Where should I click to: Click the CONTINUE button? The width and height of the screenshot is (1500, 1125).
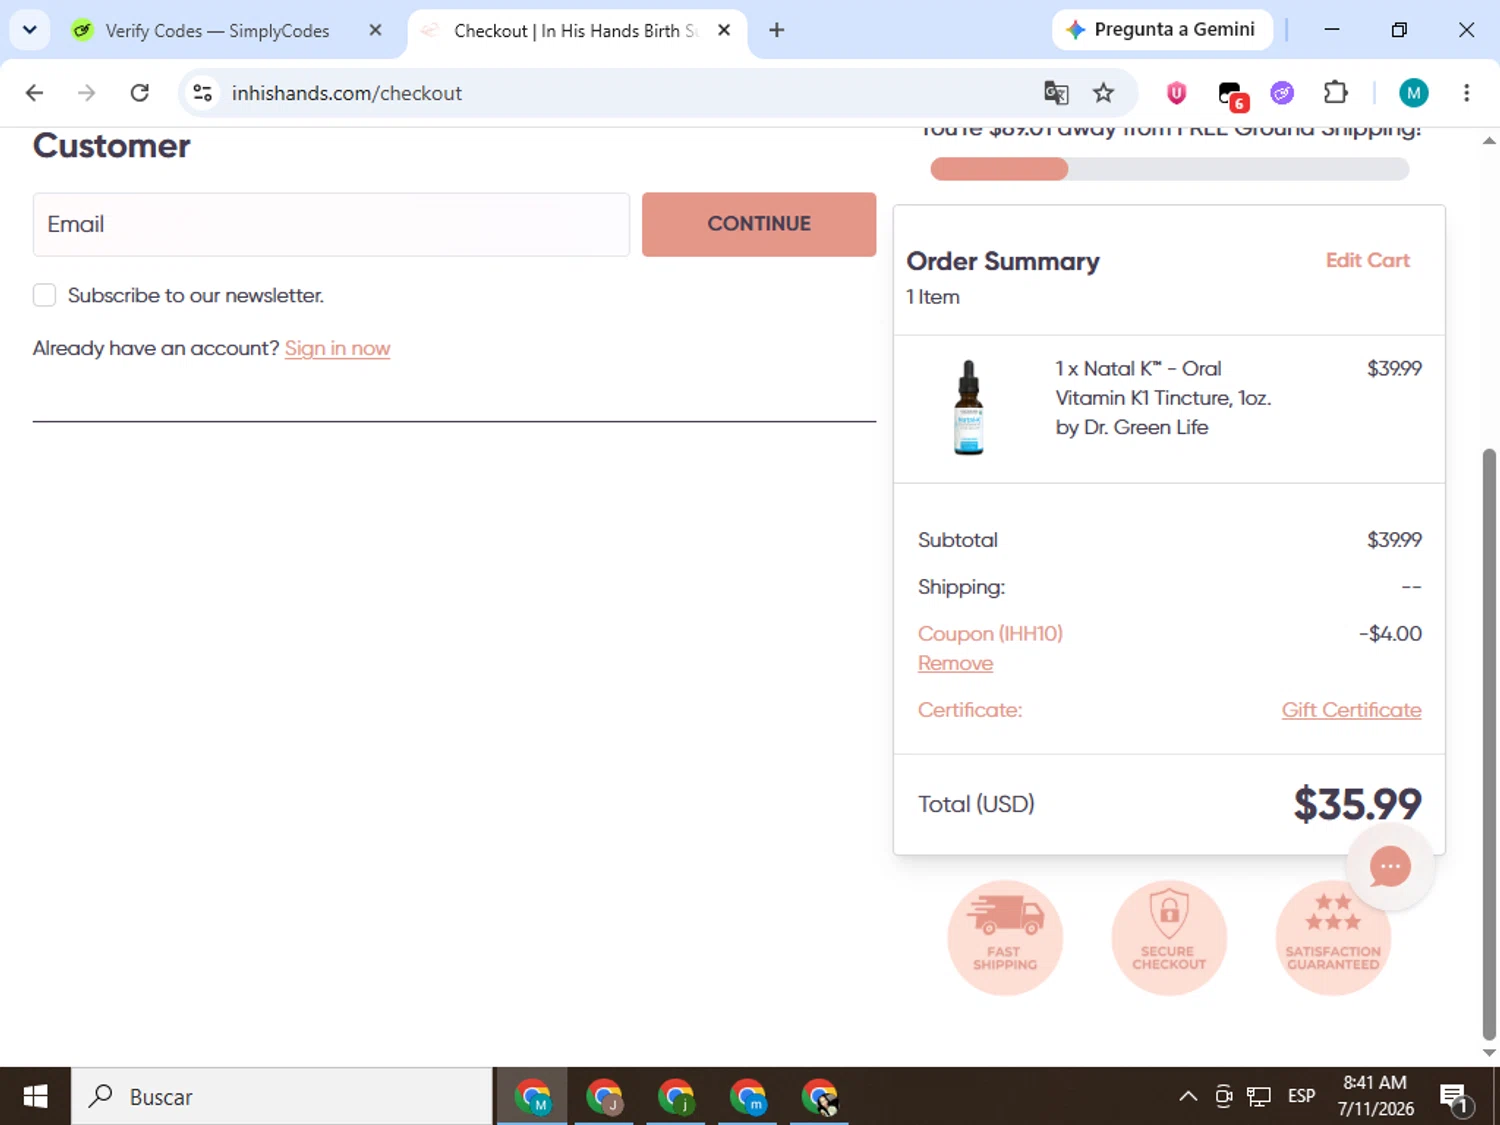(x=759, y=224)
